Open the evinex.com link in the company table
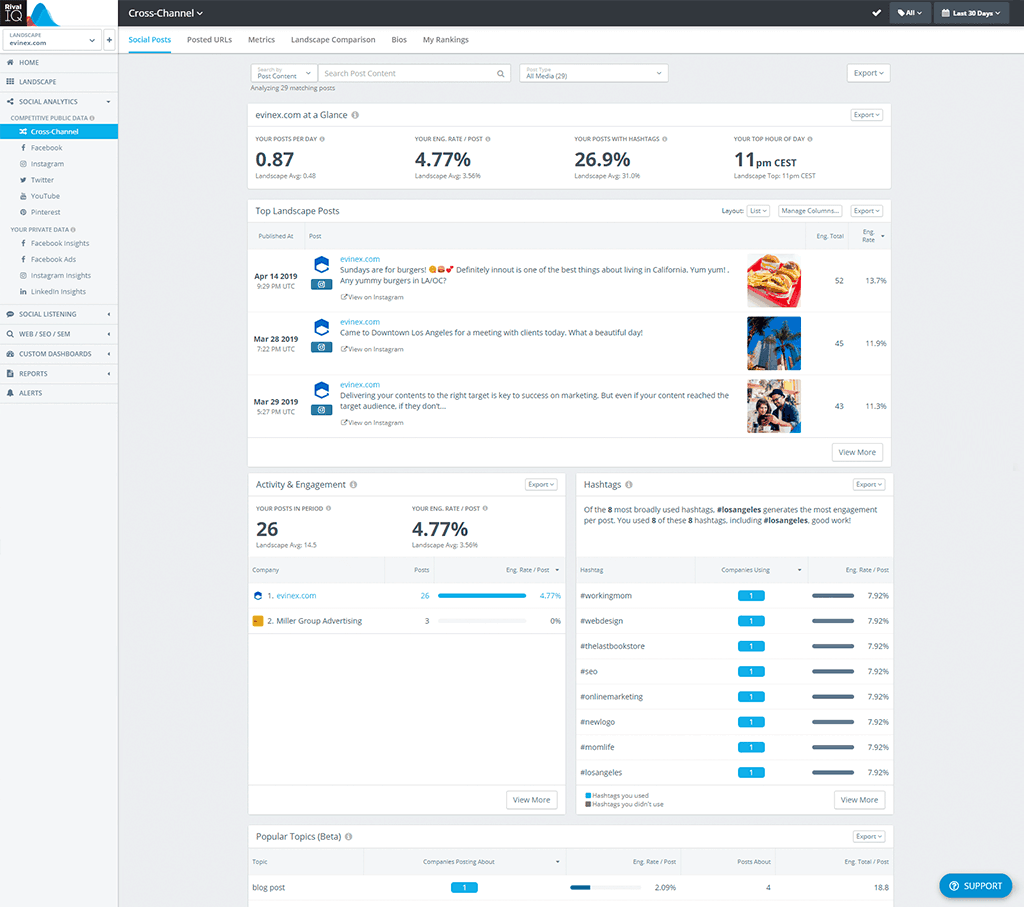This screenshot has width=1024, height=907. point(296,596)
